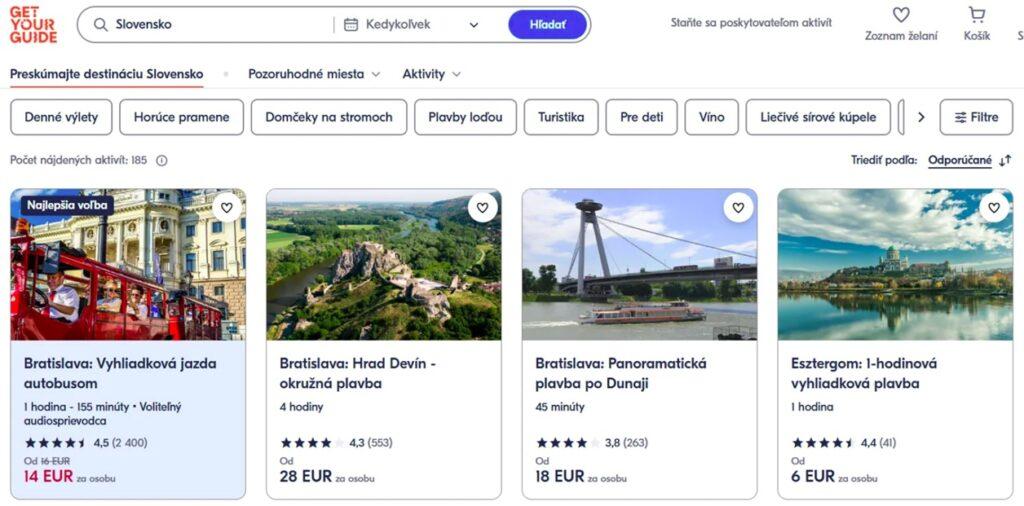Favorite the Bratislava bus tour card
The height and width of the screenshot is (506, 1024).
227,208
